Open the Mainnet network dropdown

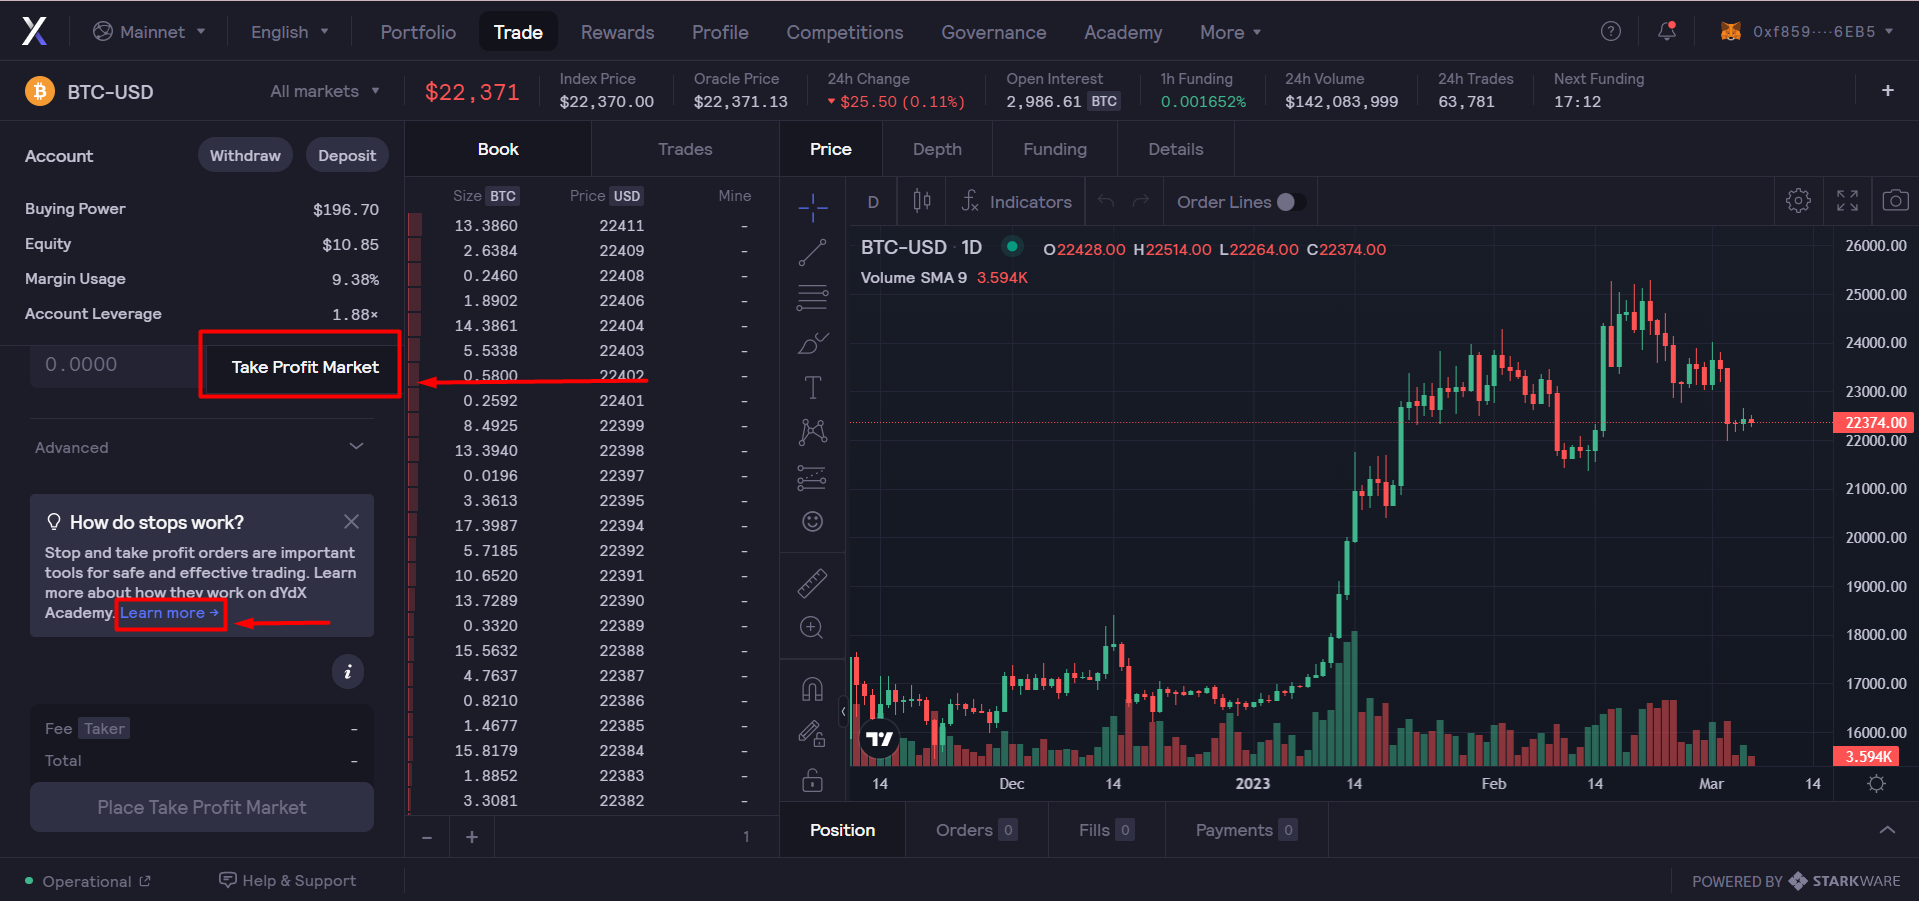(x=149, y=31)
